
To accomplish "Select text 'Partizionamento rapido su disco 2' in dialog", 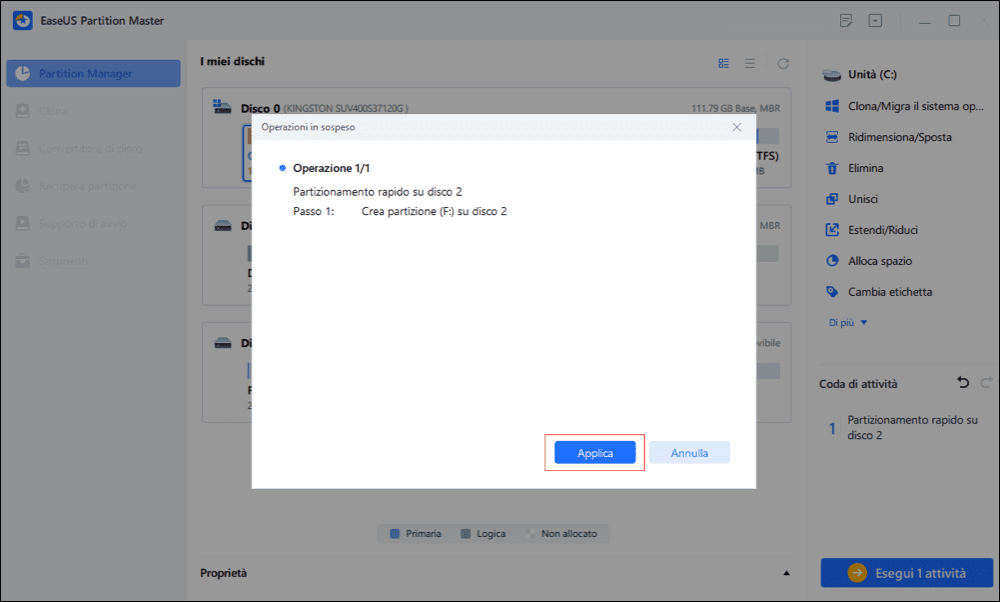I will [x=378, y=191].
